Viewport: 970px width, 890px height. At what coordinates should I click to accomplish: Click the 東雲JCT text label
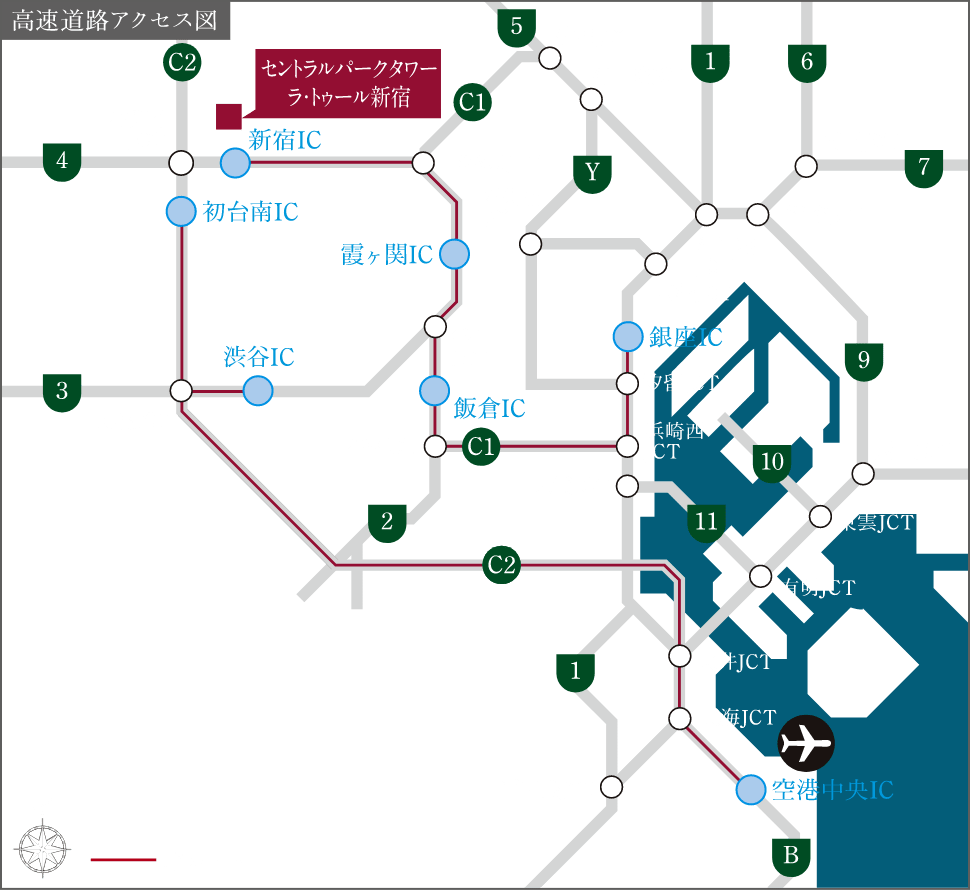click(877, 523)
